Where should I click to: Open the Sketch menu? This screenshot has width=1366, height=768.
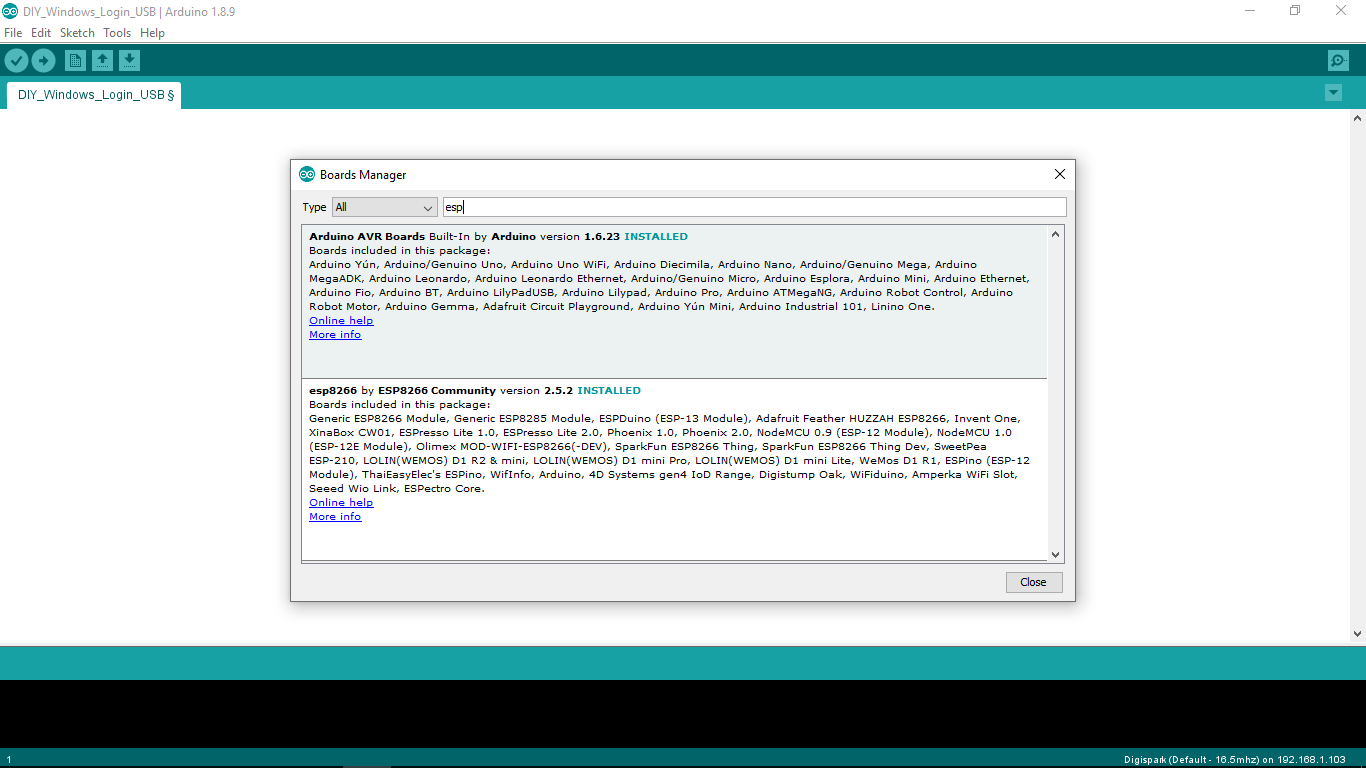click(x=77, y=33)
